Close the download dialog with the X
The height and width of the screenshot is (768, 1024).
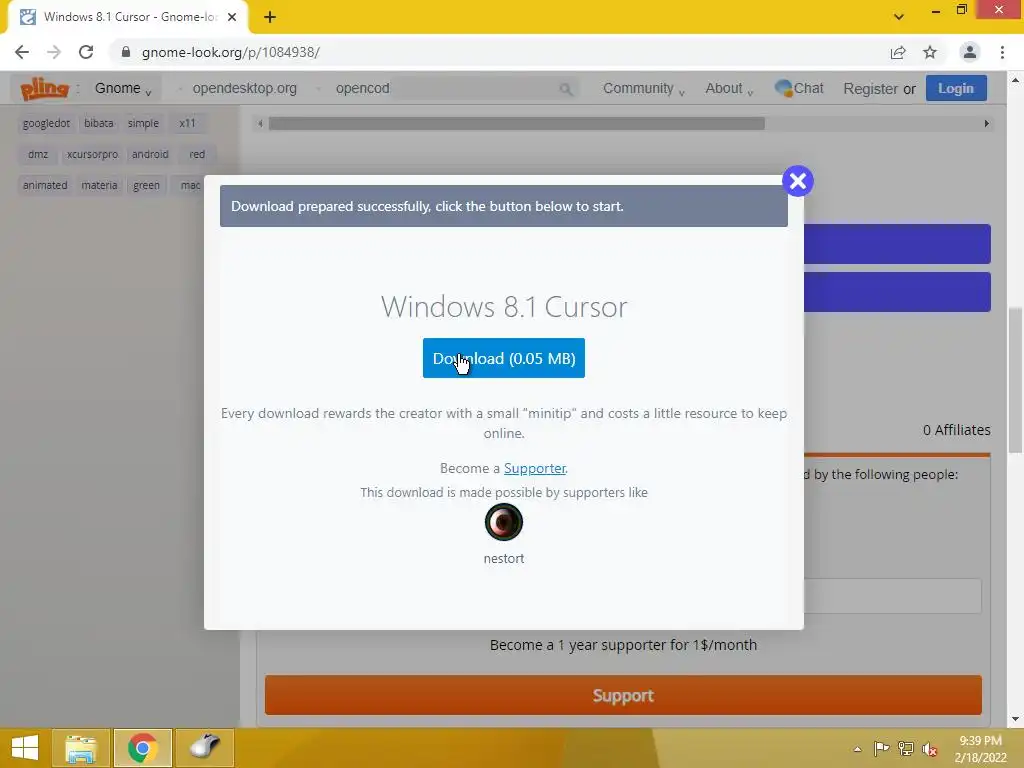point(797,181)
